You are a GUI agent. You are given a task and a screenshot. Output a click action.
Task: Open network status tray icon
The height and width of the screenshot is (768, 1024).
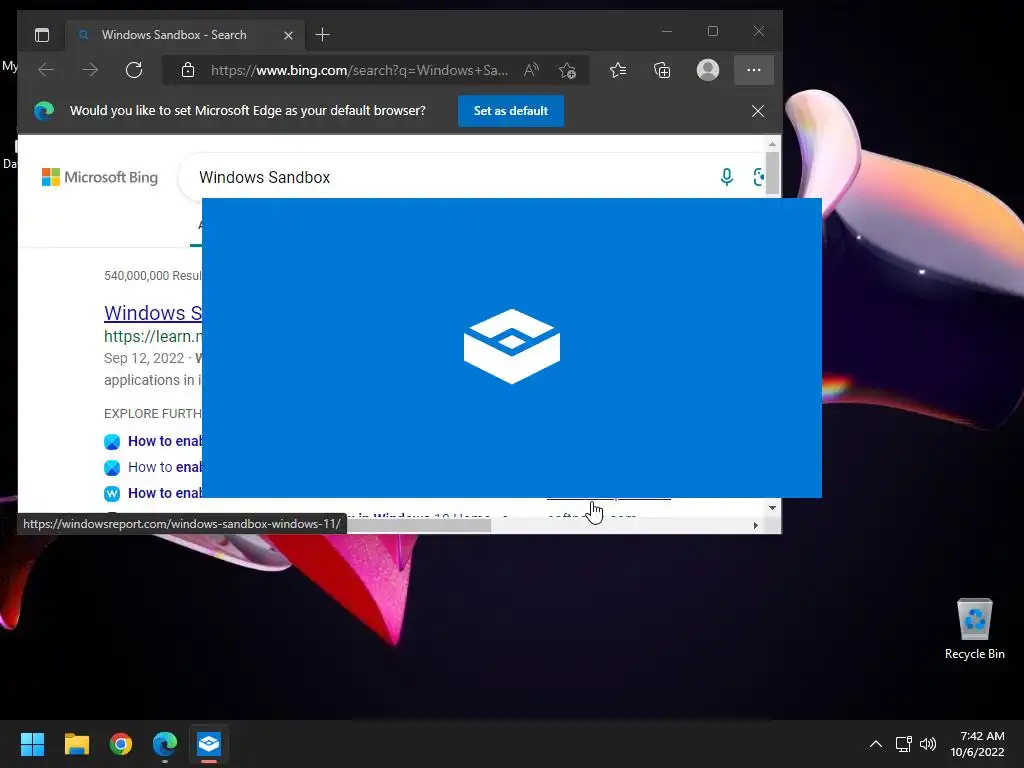(x=904, y=744)
